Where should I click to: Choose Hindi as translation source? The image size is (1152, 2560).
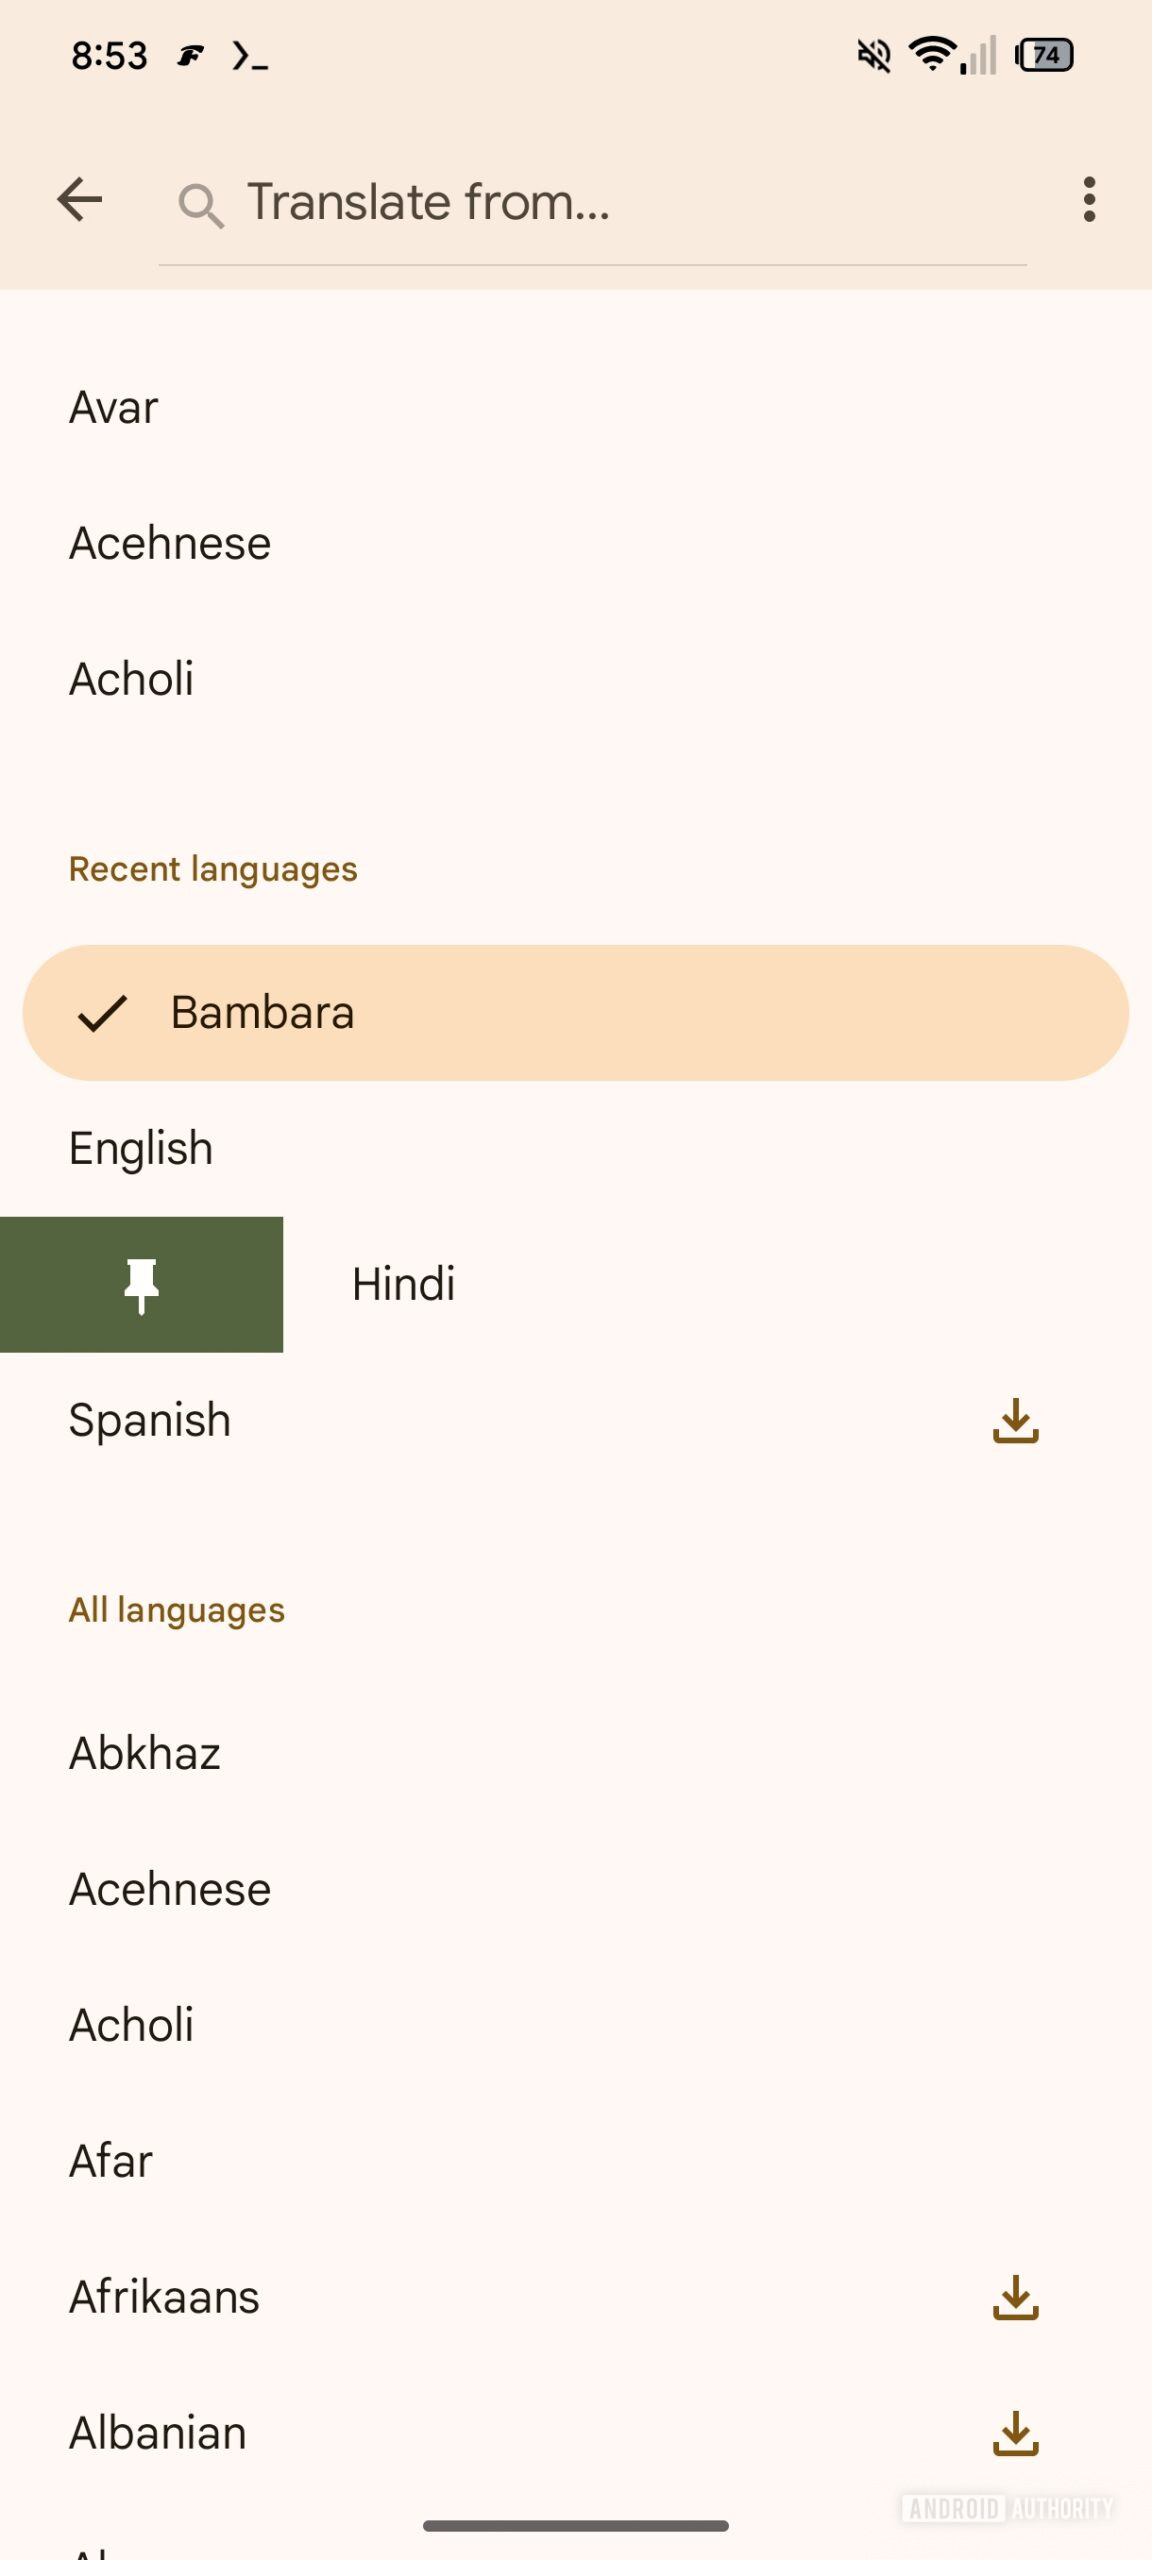(x=402, y=1285)
